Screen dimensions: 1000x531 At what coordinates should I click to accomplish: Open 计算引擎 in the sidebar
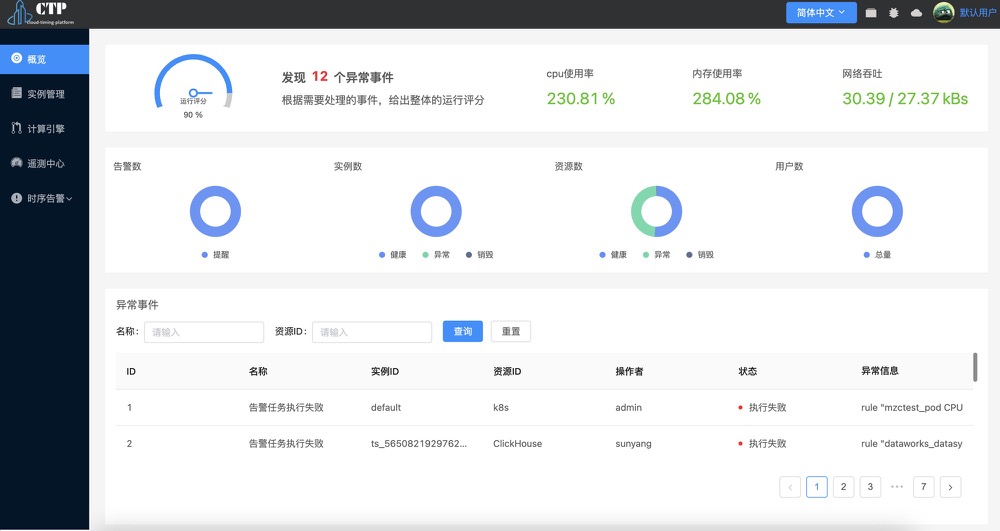click(45, 129)
